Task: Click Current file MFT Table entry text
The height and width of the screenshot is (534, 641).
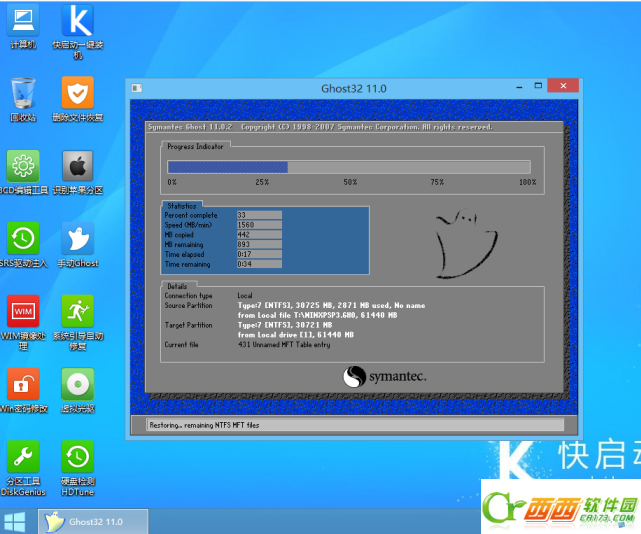Action: [x=284, y=345]
